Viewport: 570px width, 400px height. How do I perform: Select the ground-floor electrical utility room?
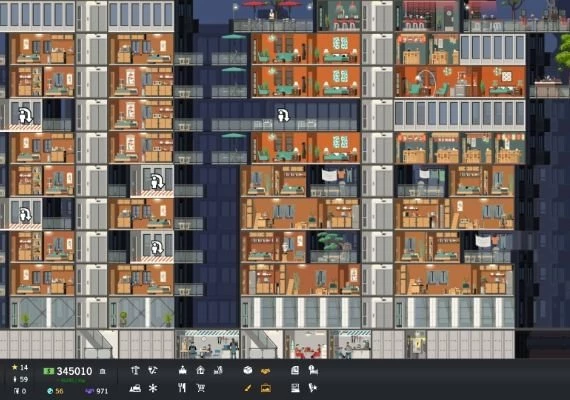click(x=416, y=344)
